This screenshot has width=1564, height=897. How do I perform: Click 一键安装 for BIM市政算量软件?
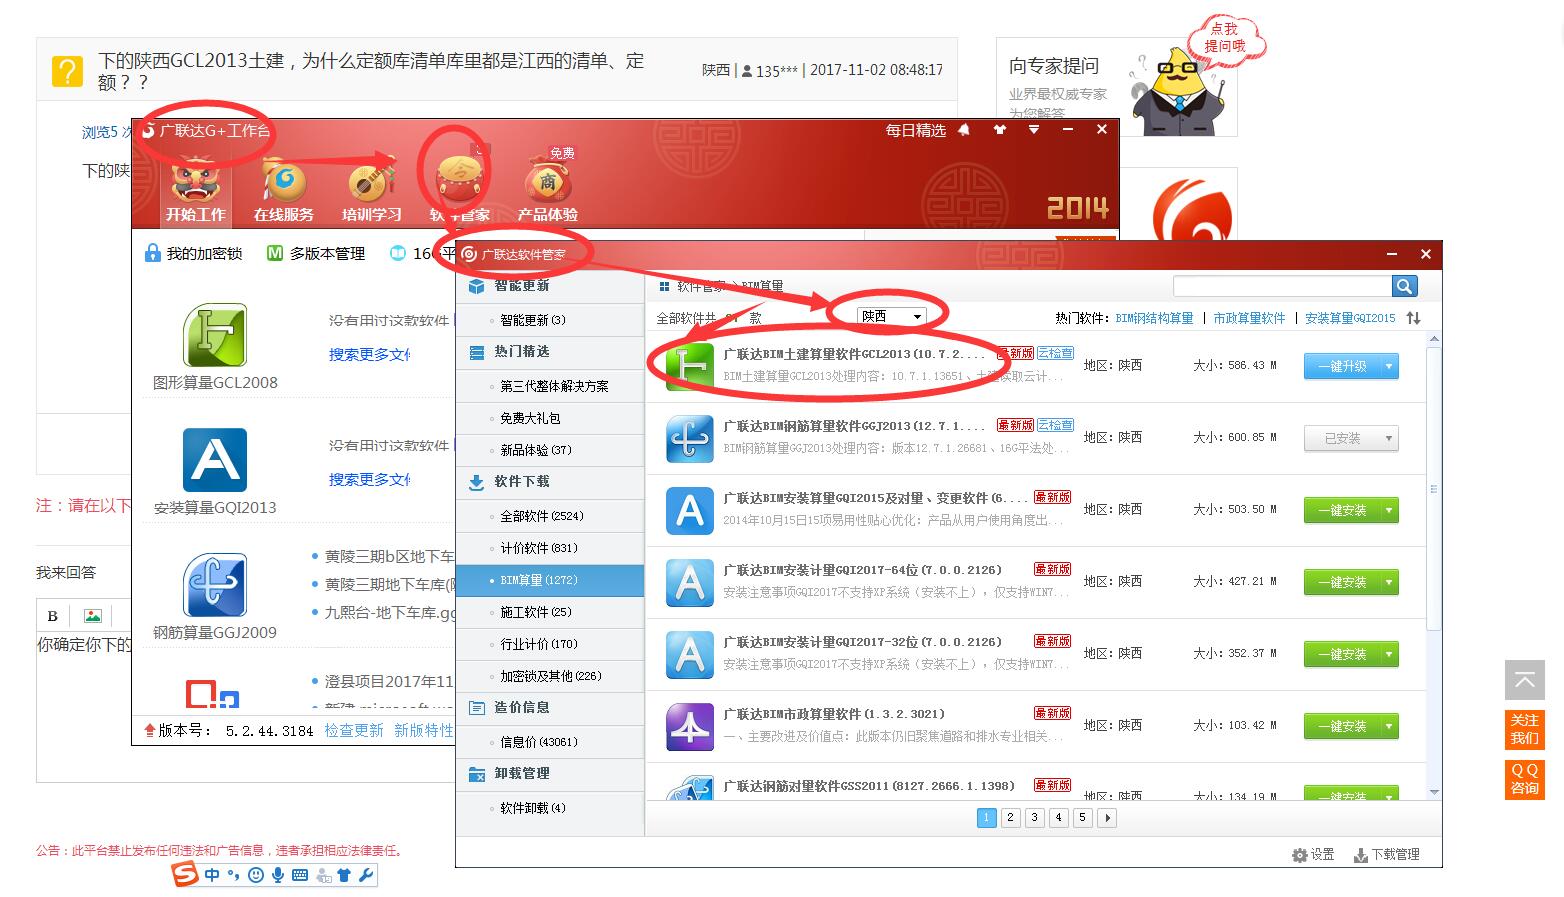[x=1341, y=726]
